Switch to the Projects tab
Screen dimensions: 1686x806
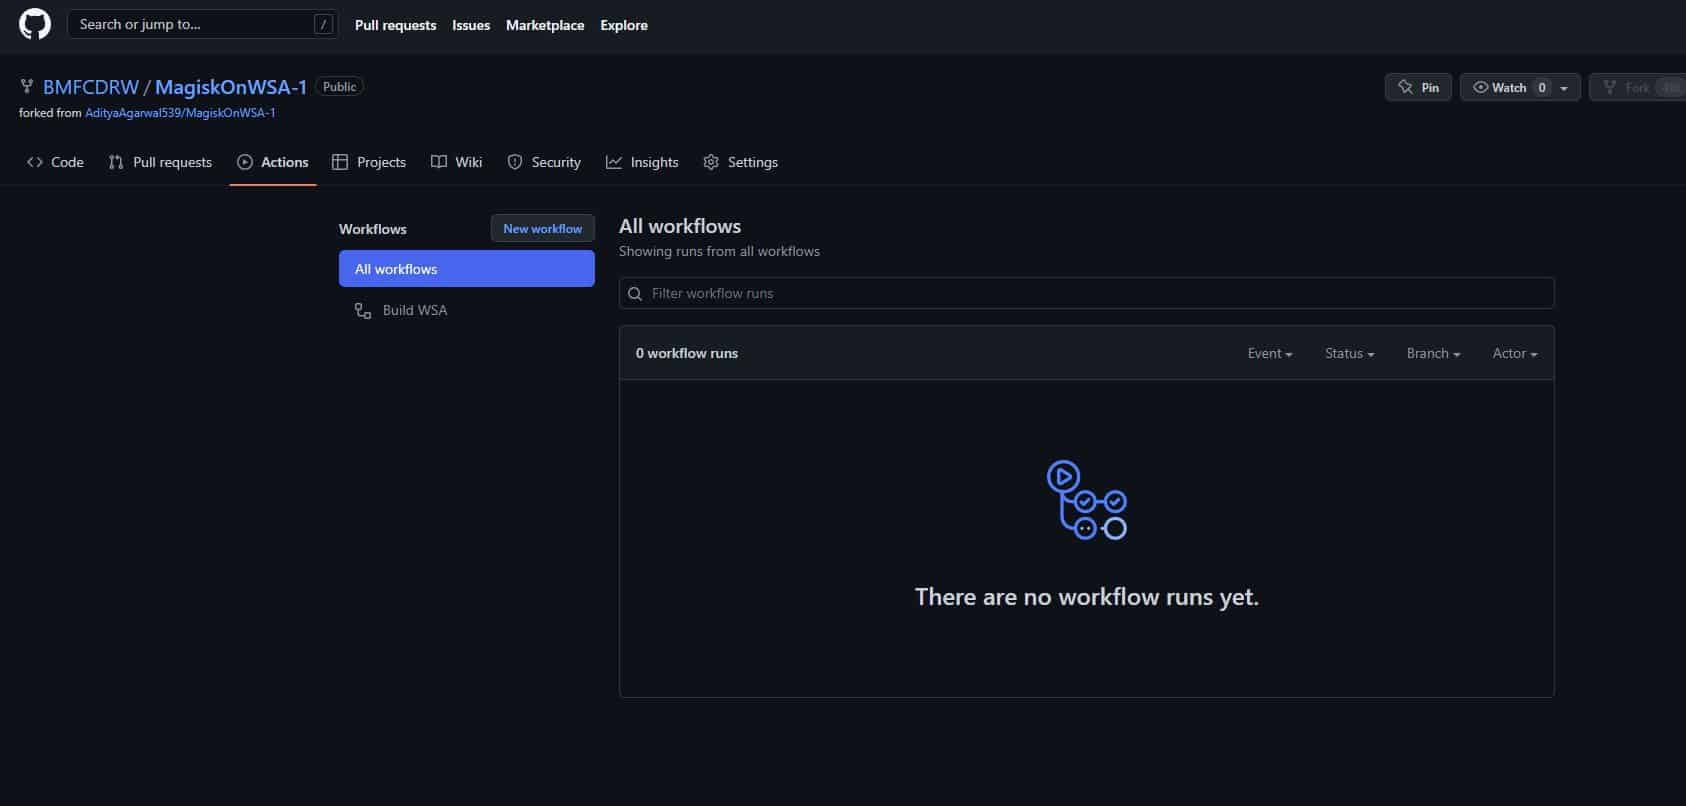pos(369,162)
